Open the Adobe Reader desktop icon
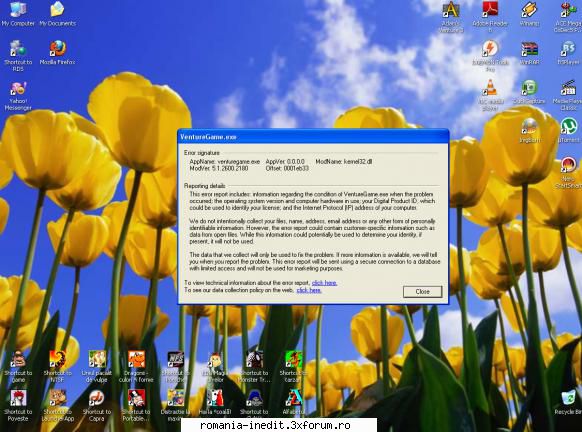 490,17
